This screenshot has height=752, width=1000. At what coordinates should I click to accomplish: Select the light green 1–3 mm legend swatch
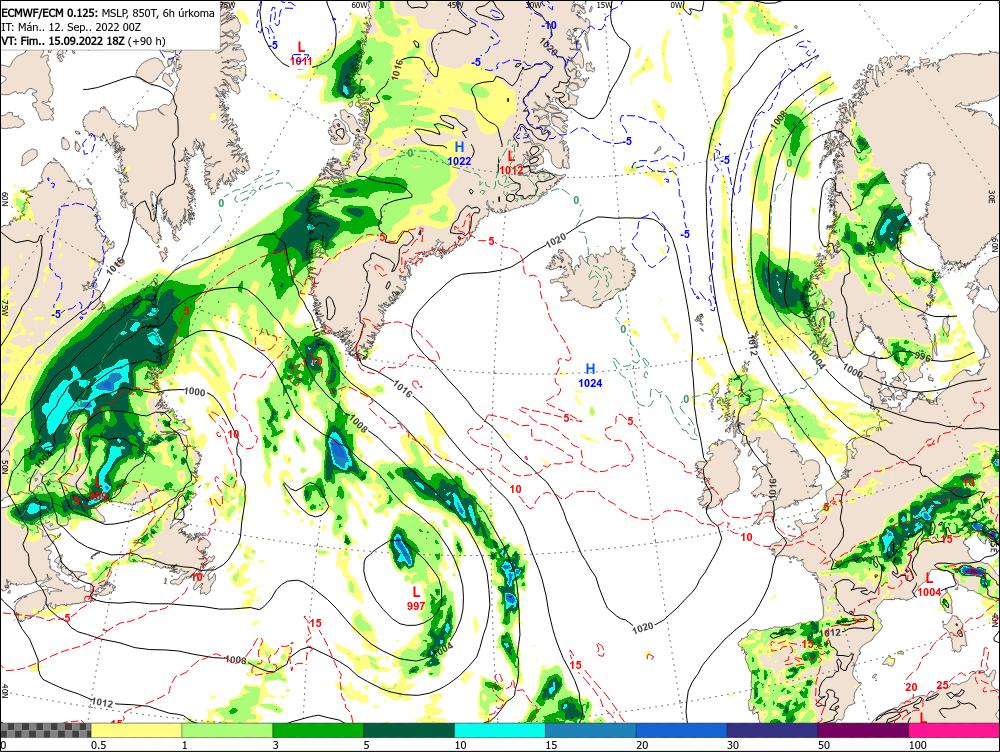227,730
